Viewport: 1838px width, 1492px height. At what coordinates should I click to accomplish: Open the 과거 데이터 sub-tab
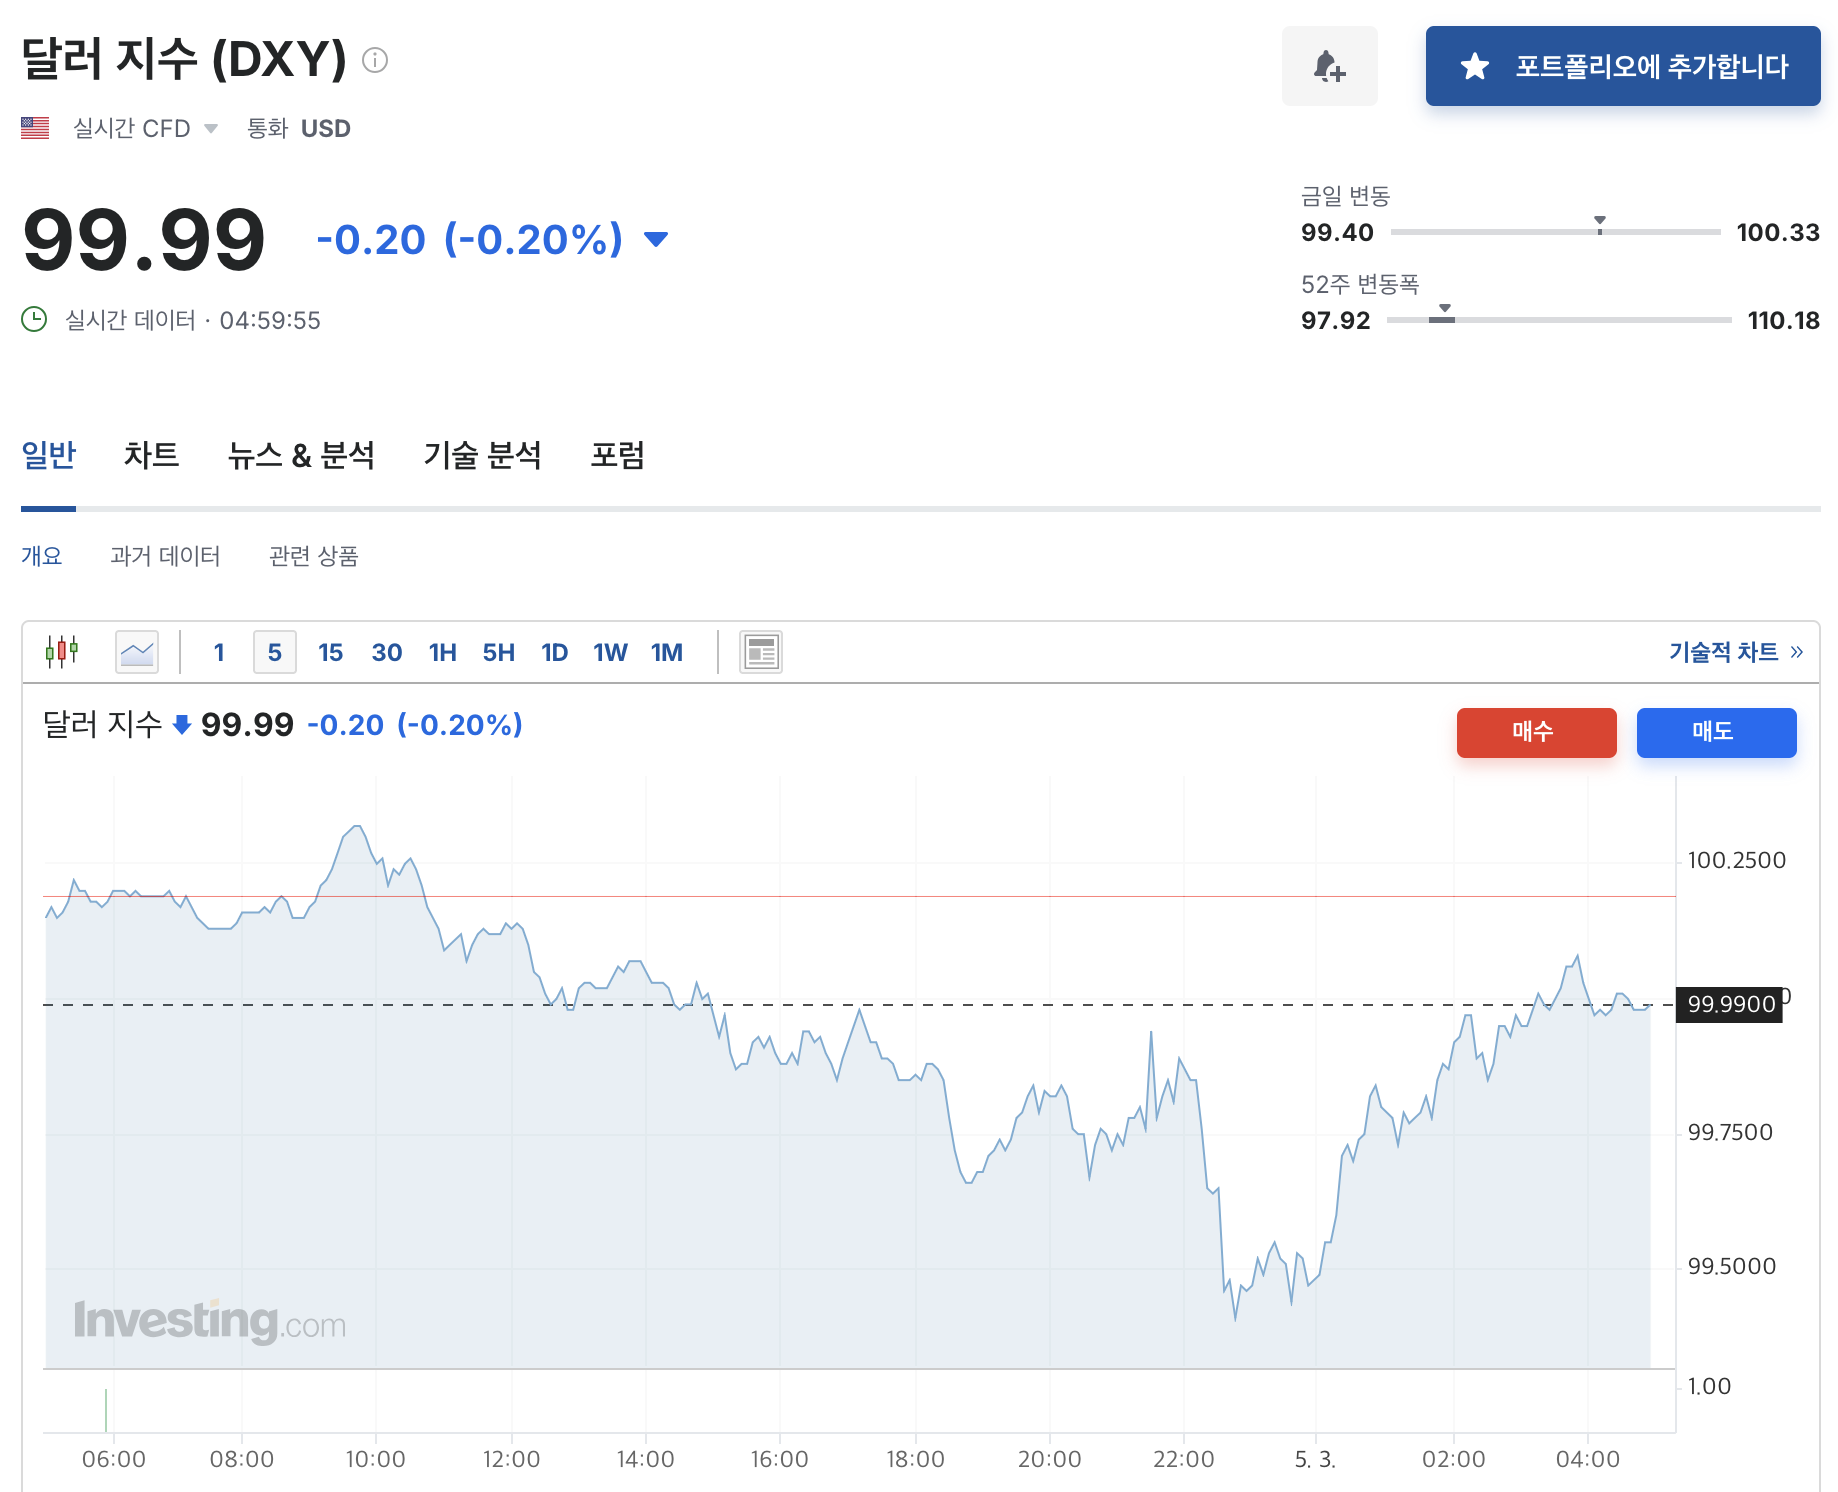coord(165,556)
